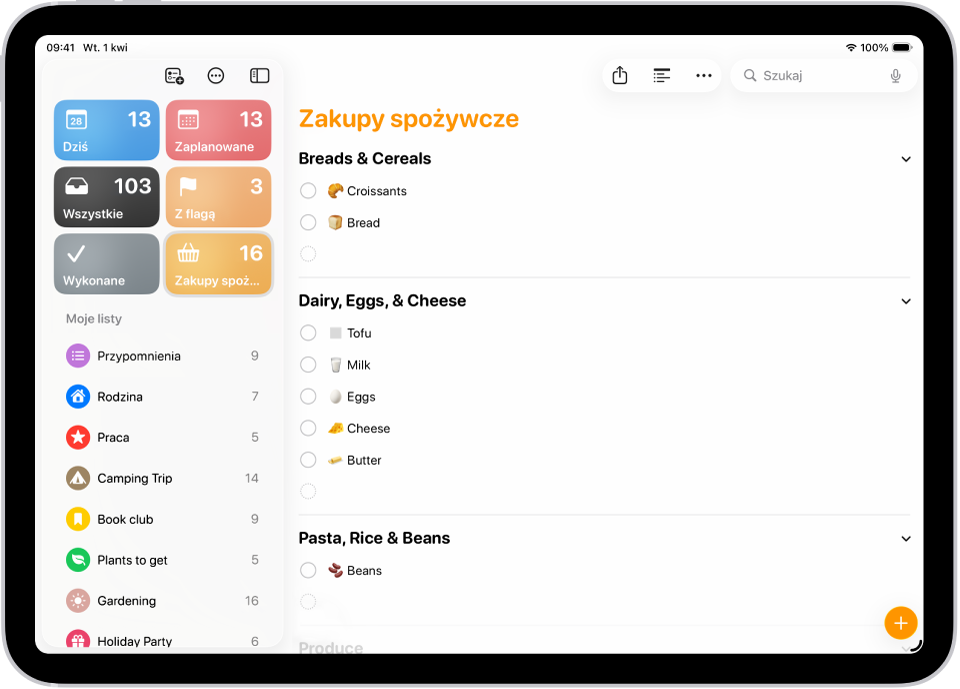Collapse Dairy, Eggs, & Cheese section
The height and width of the screenshot is (689, 960).
pos(905,300)
